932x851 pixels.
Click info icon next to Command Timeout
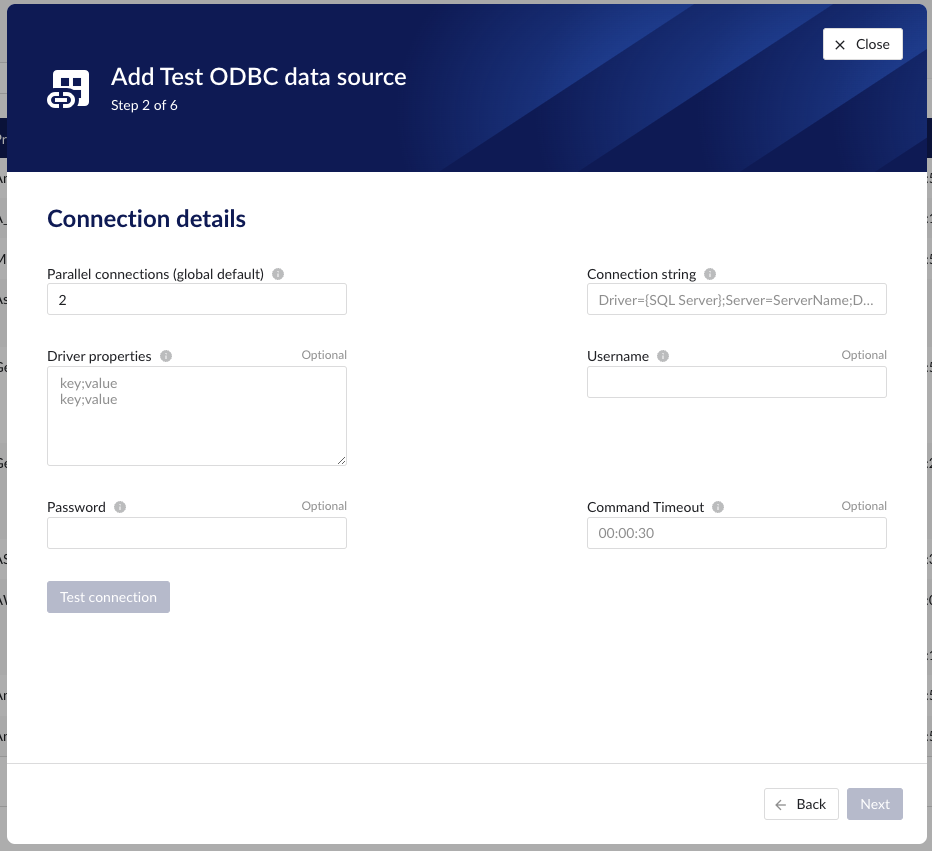pyautogui.click(x=718, y=507)
